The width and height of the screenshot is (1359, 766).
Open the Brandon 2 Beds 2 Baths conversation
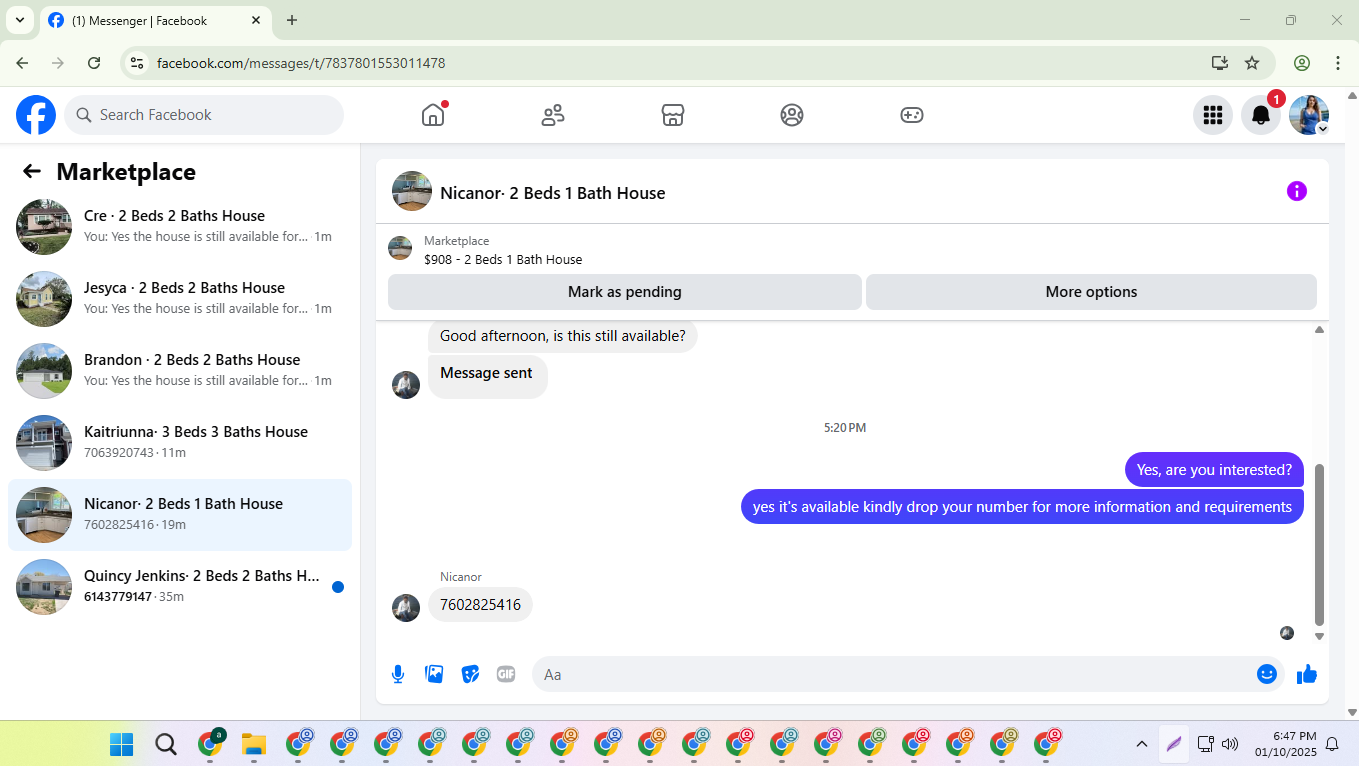180,371
